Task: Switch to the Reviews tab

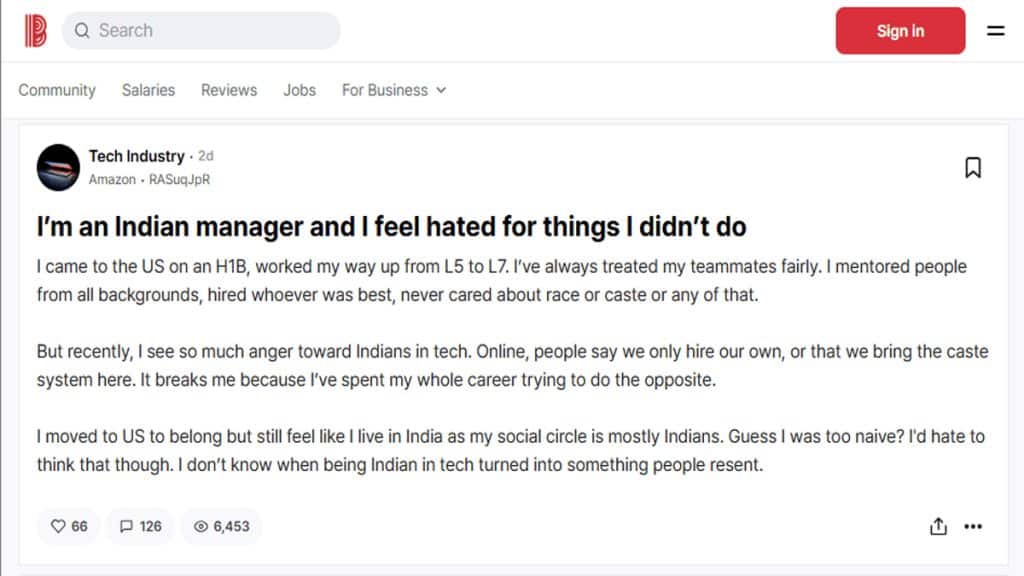Action: pos(229,90)
